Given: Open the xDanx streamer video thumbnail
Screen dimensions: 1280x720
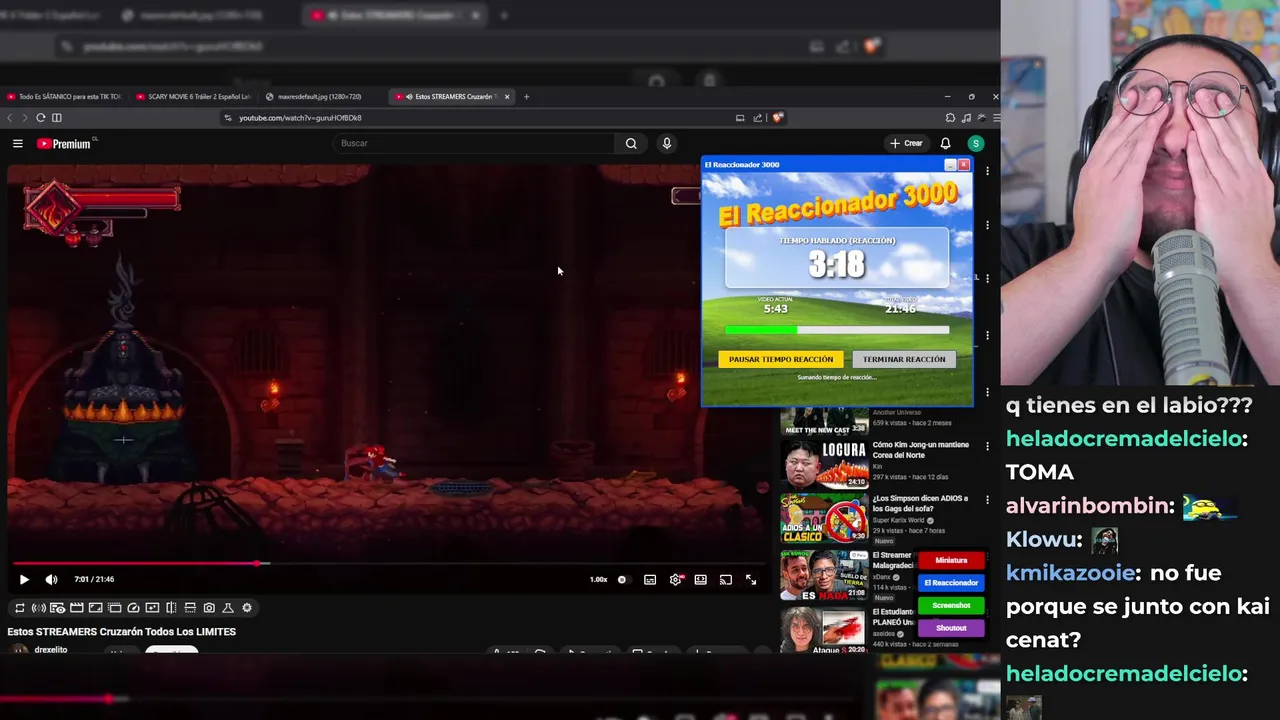Looking at the screenshot, I should click(x=824, y=575).
